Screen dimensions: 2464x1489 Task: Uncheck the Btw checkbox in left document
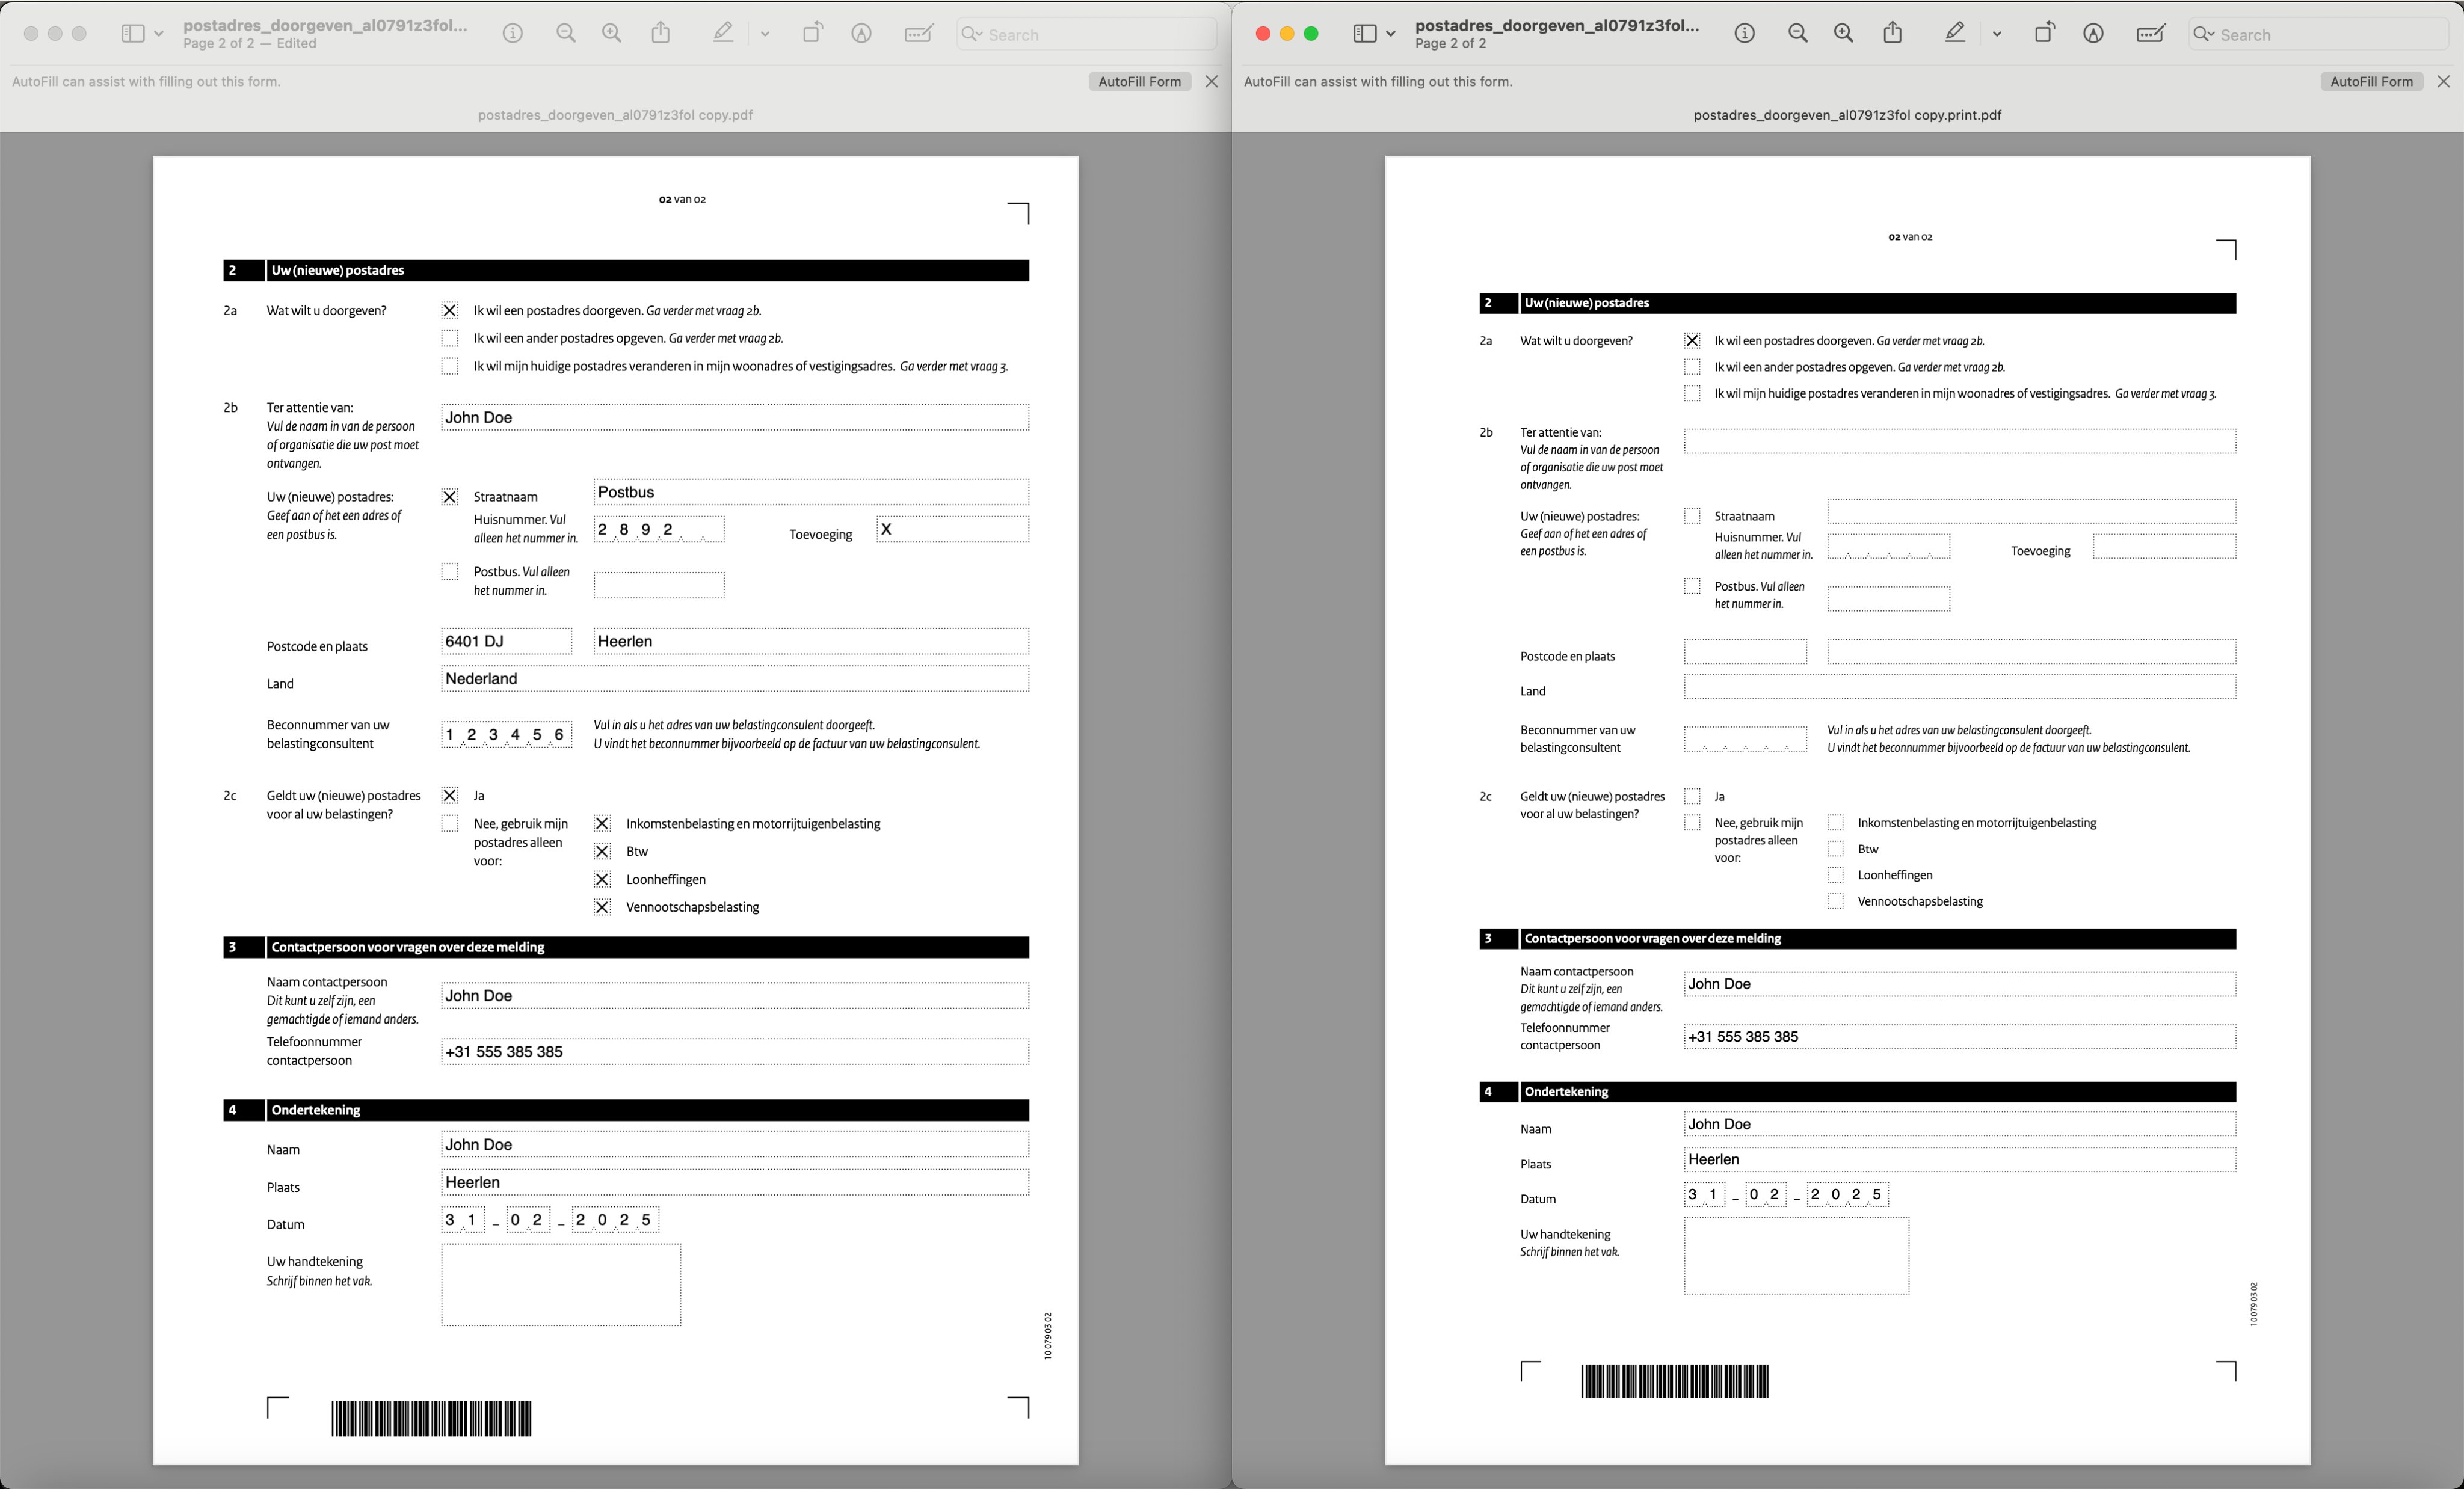602,851
